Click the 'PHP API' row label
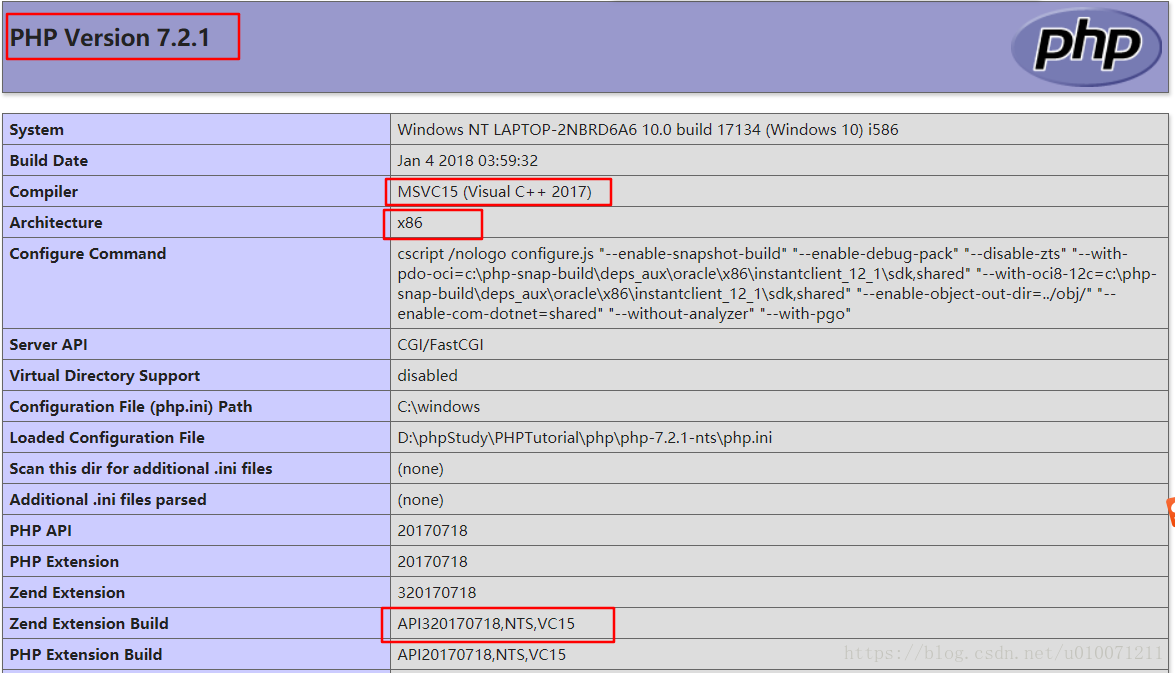 (40, 531)
